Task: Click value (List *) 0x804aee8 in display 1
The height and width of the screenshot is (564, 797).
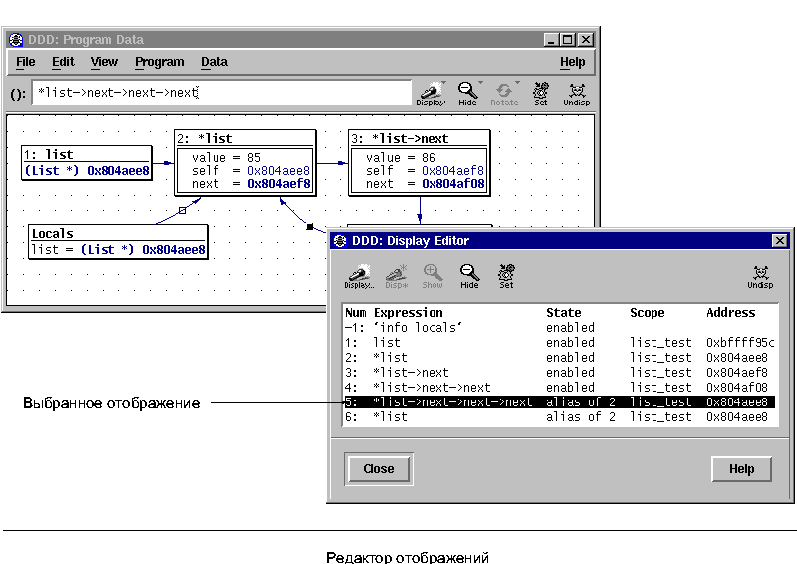Action: coord(87,170)
